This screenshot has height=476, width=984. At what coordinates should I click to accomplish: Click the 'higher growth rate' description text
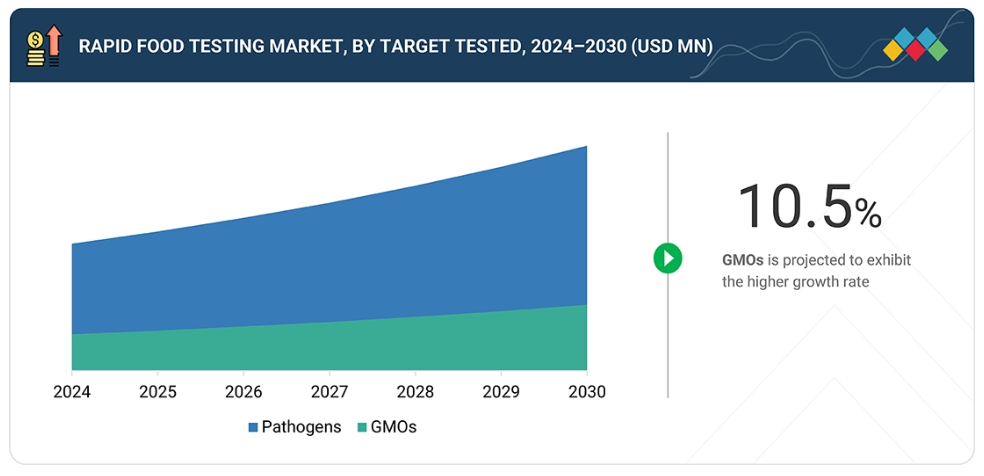[795, 282]
